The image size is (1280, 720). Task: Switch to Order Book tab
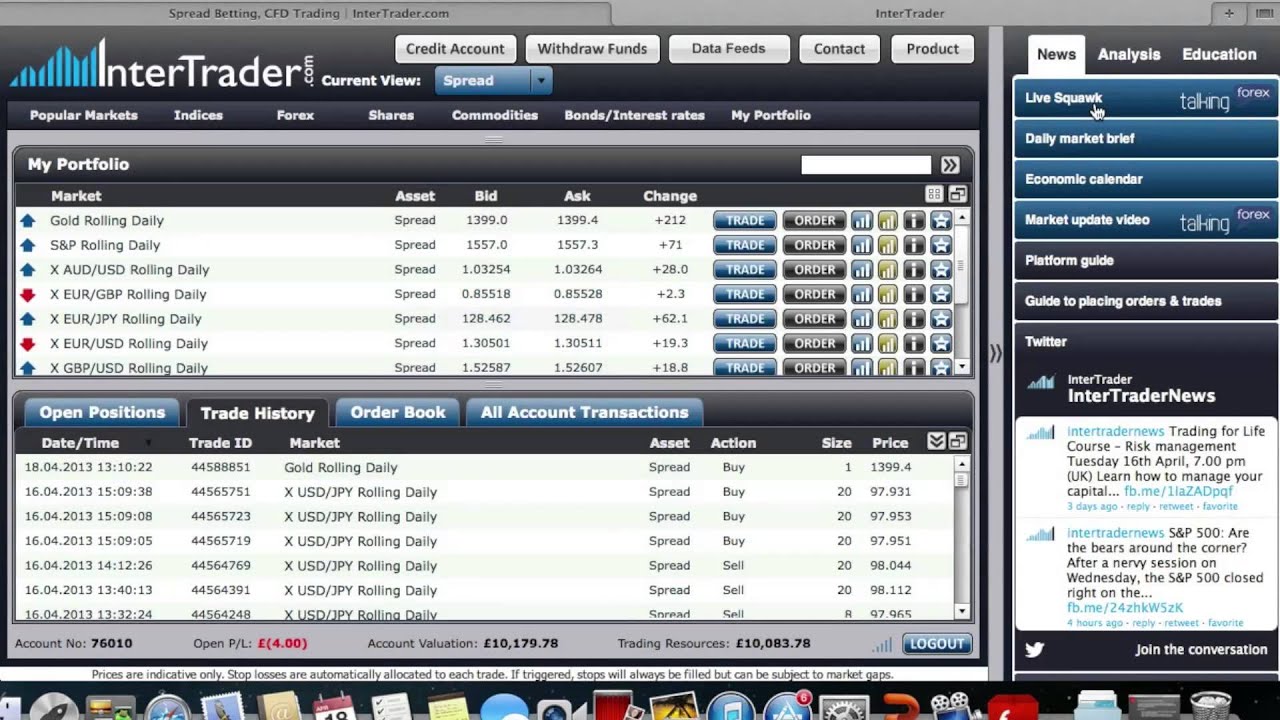tap(397, 412)
